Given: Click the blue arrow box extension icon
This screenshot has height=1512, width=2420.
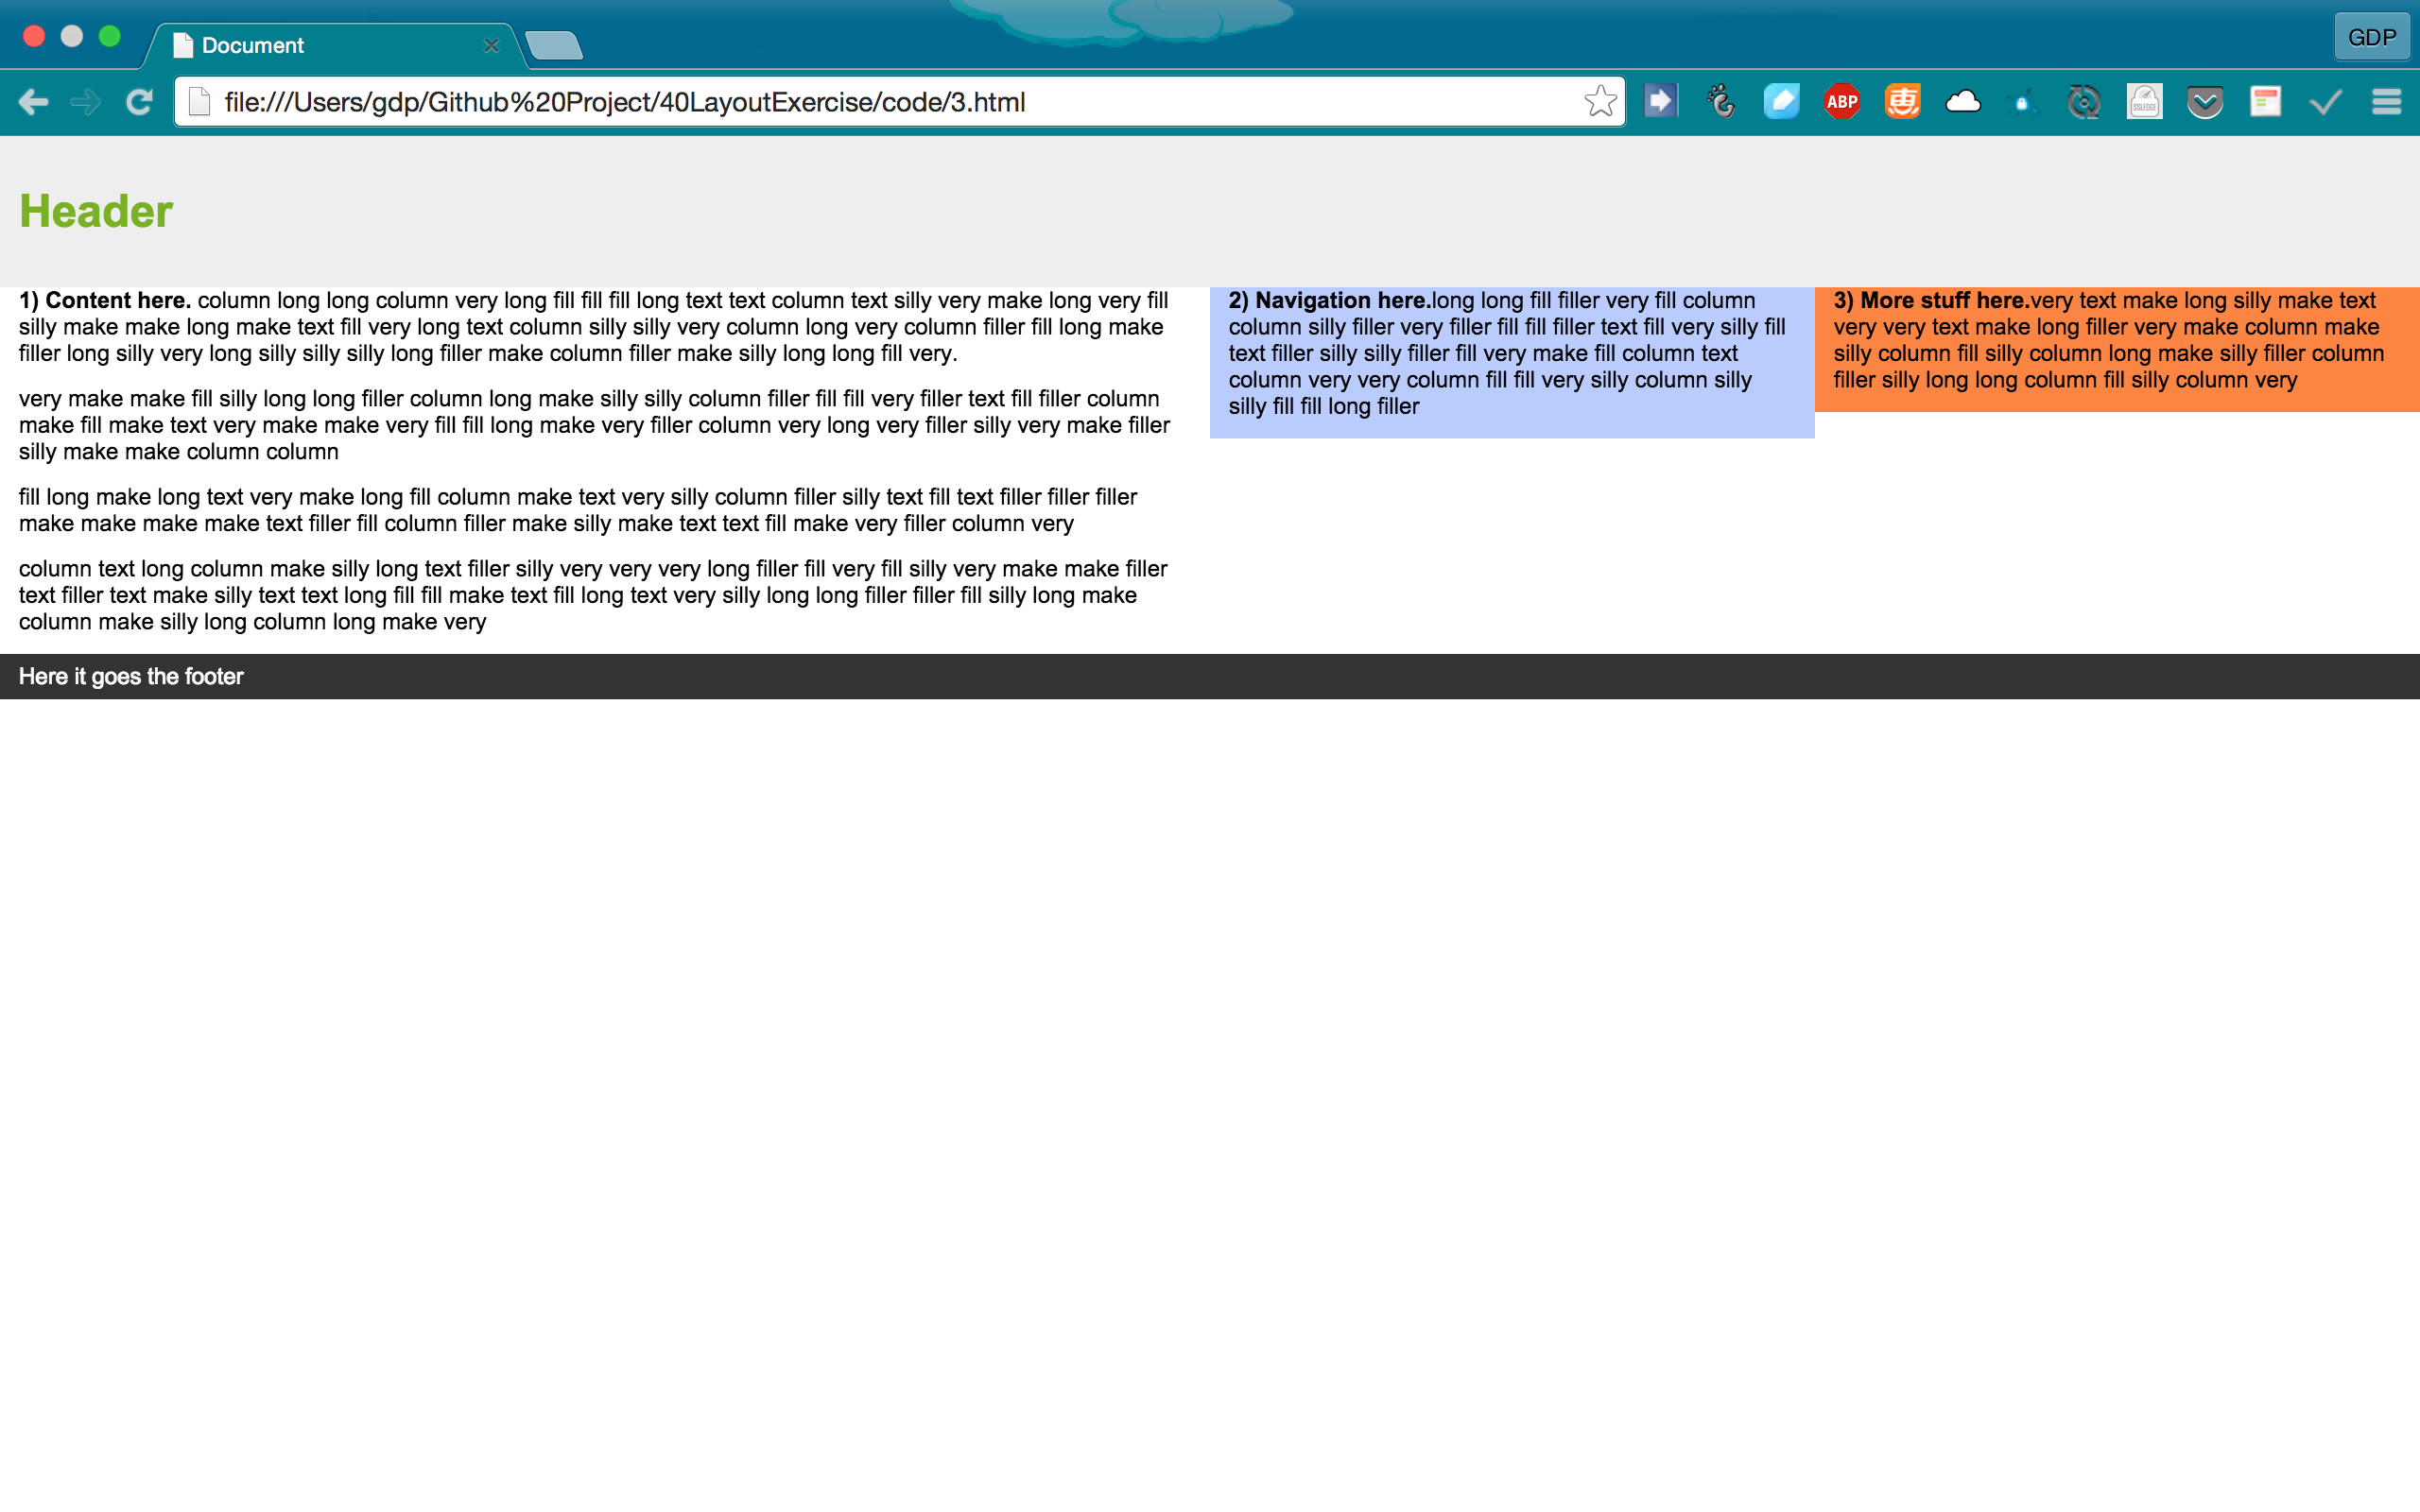Looking at the screenshot, I should 1660,102.
